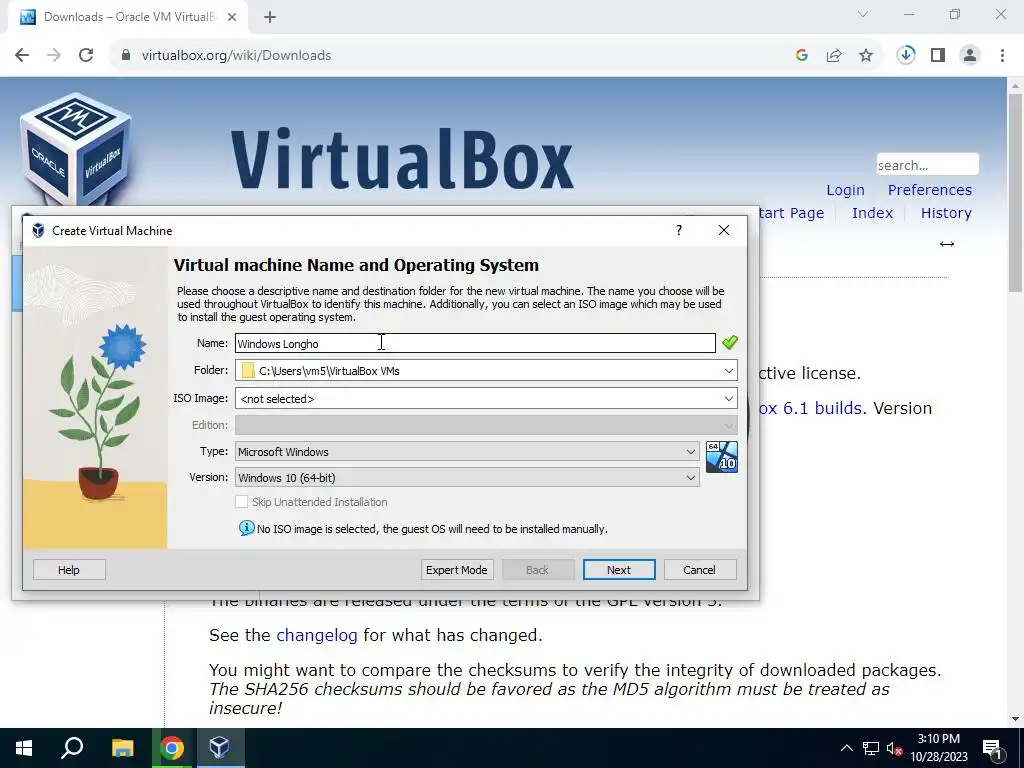The height and width of the screenshot is (768, 1024).
Task: Select Downloads – Oracle VM VirtualBox tab
Action: pos(129,17)
